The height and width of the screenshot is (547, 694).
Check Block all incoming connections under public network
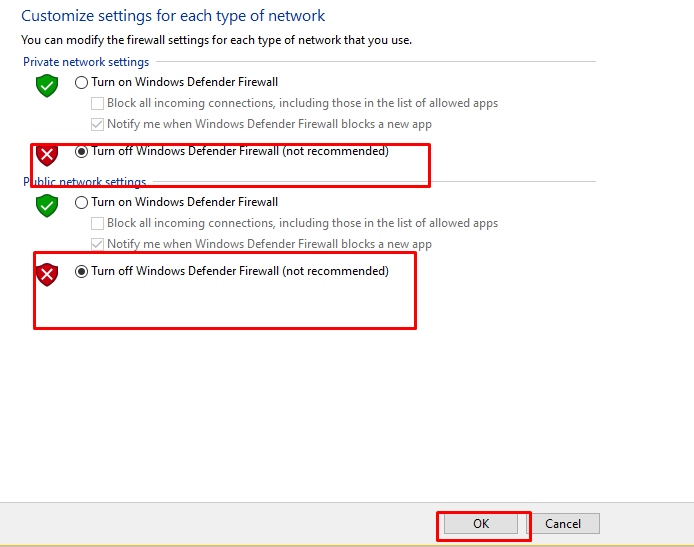97,223
